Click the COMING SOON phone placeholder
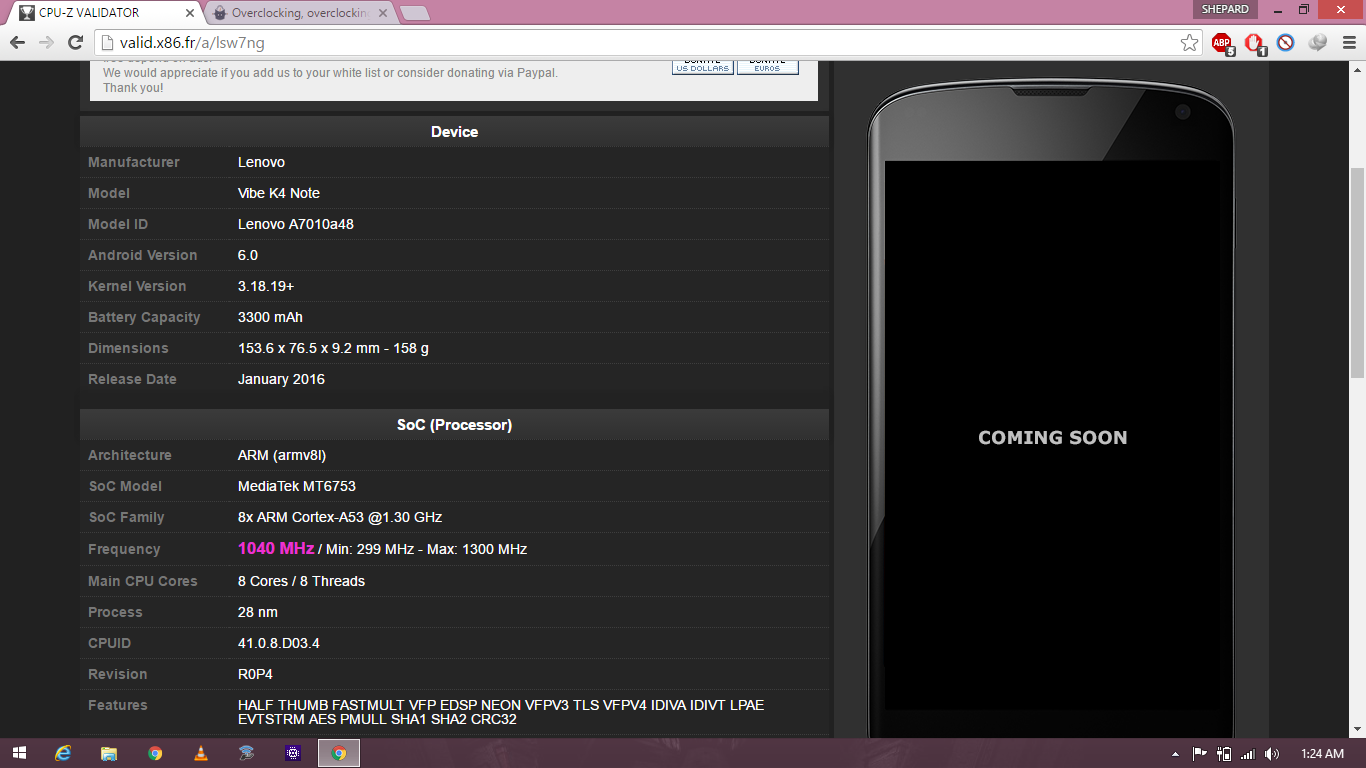This screenshot has width=1366, height=768. [x=1052, y=437]
